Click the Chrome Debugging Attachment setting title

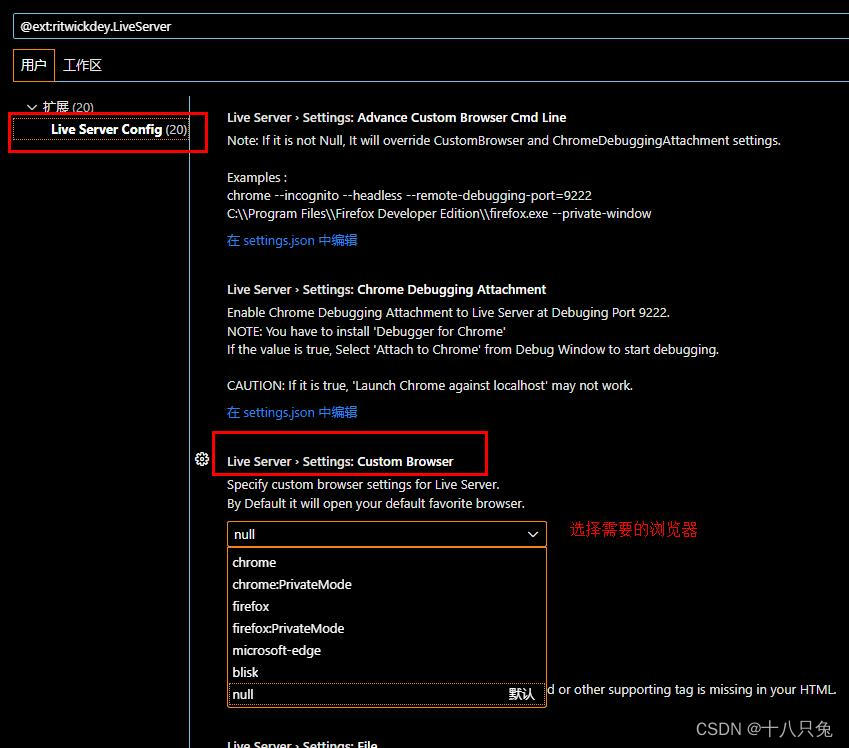tap(386, 289)
